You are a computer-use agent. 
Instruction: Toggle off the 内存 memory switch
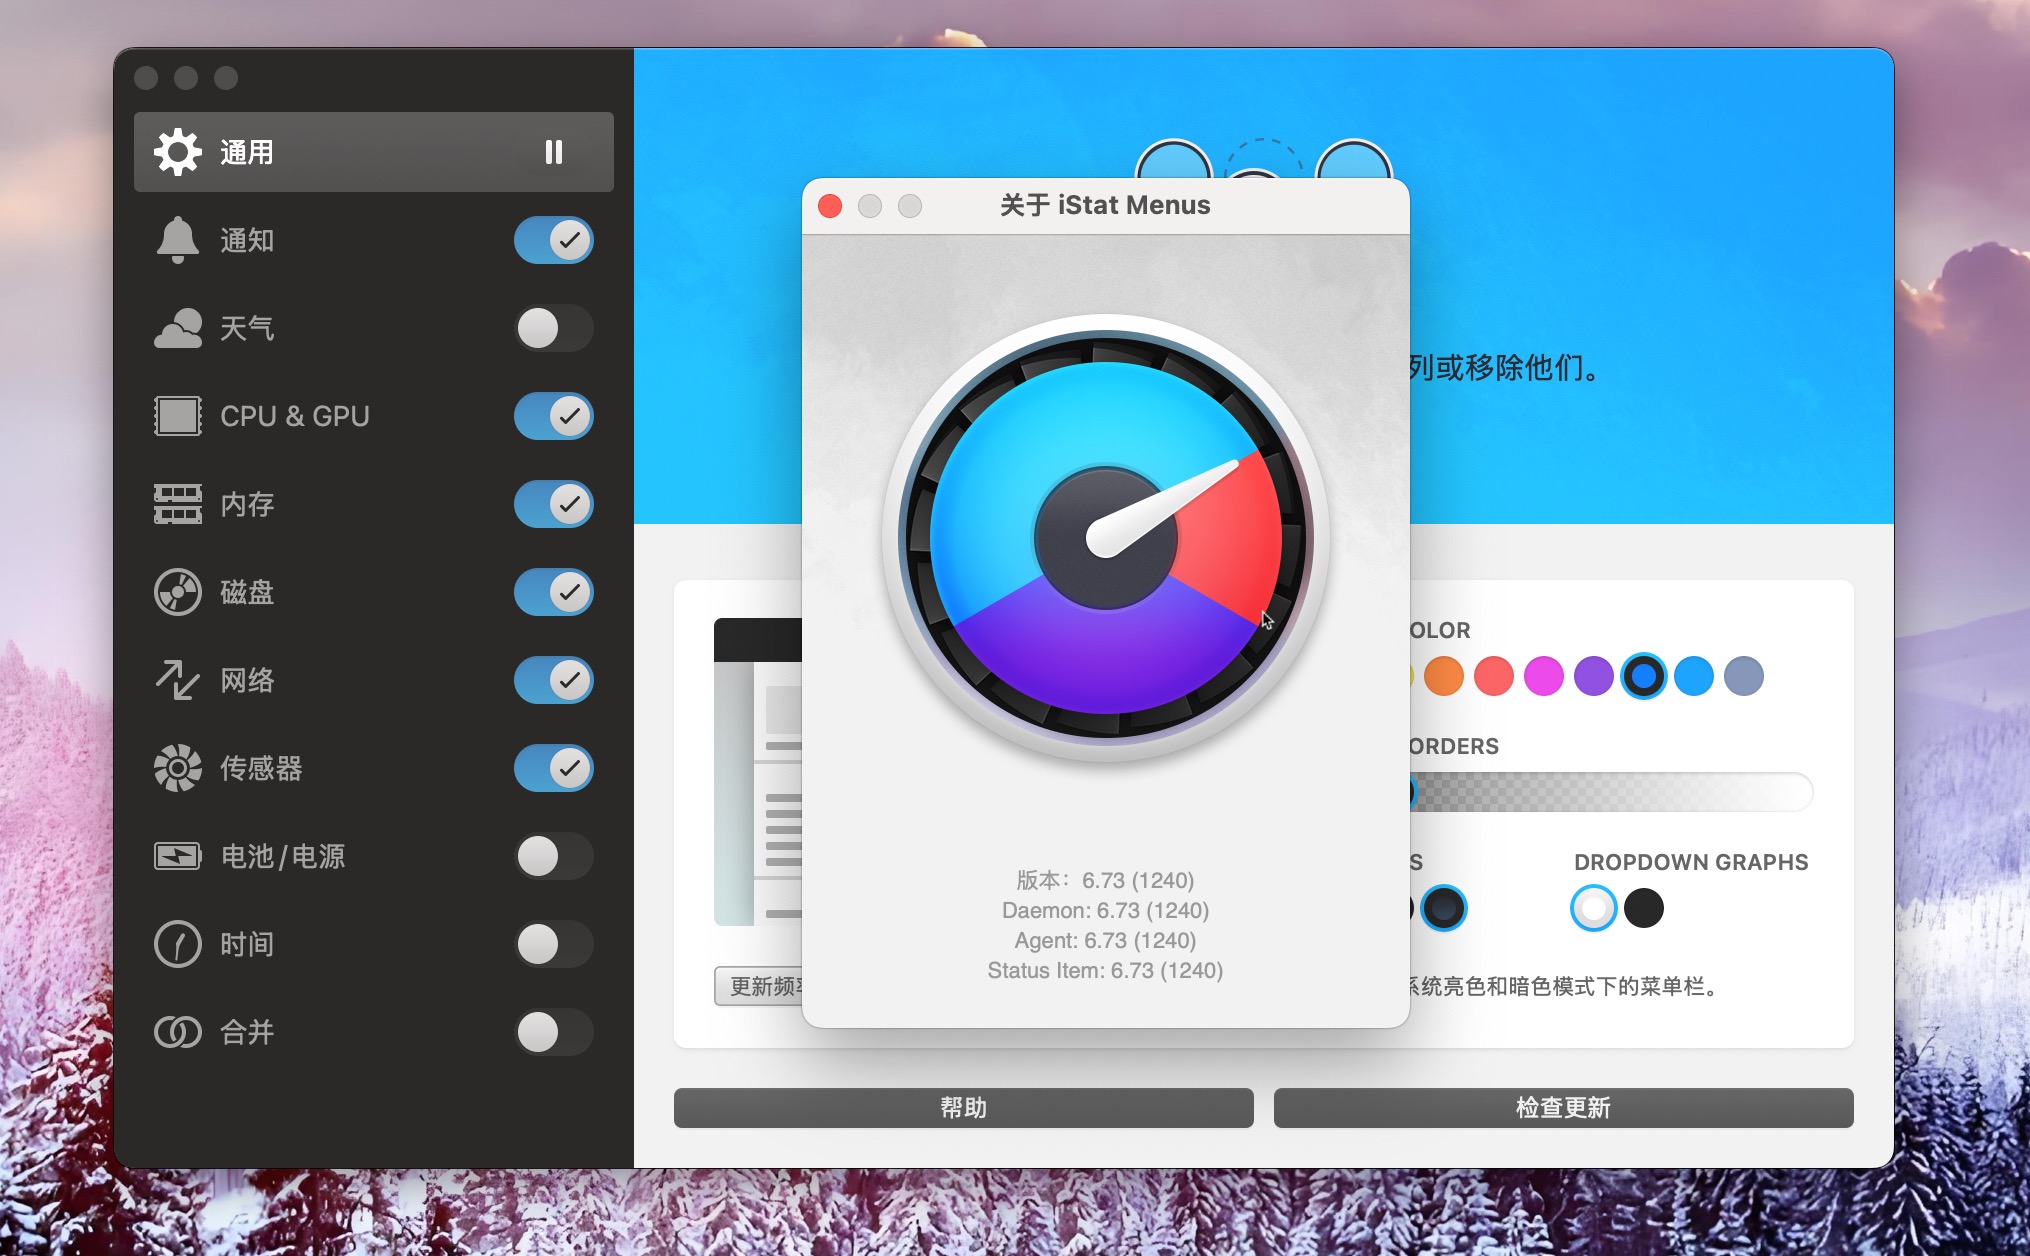[554, 504]
